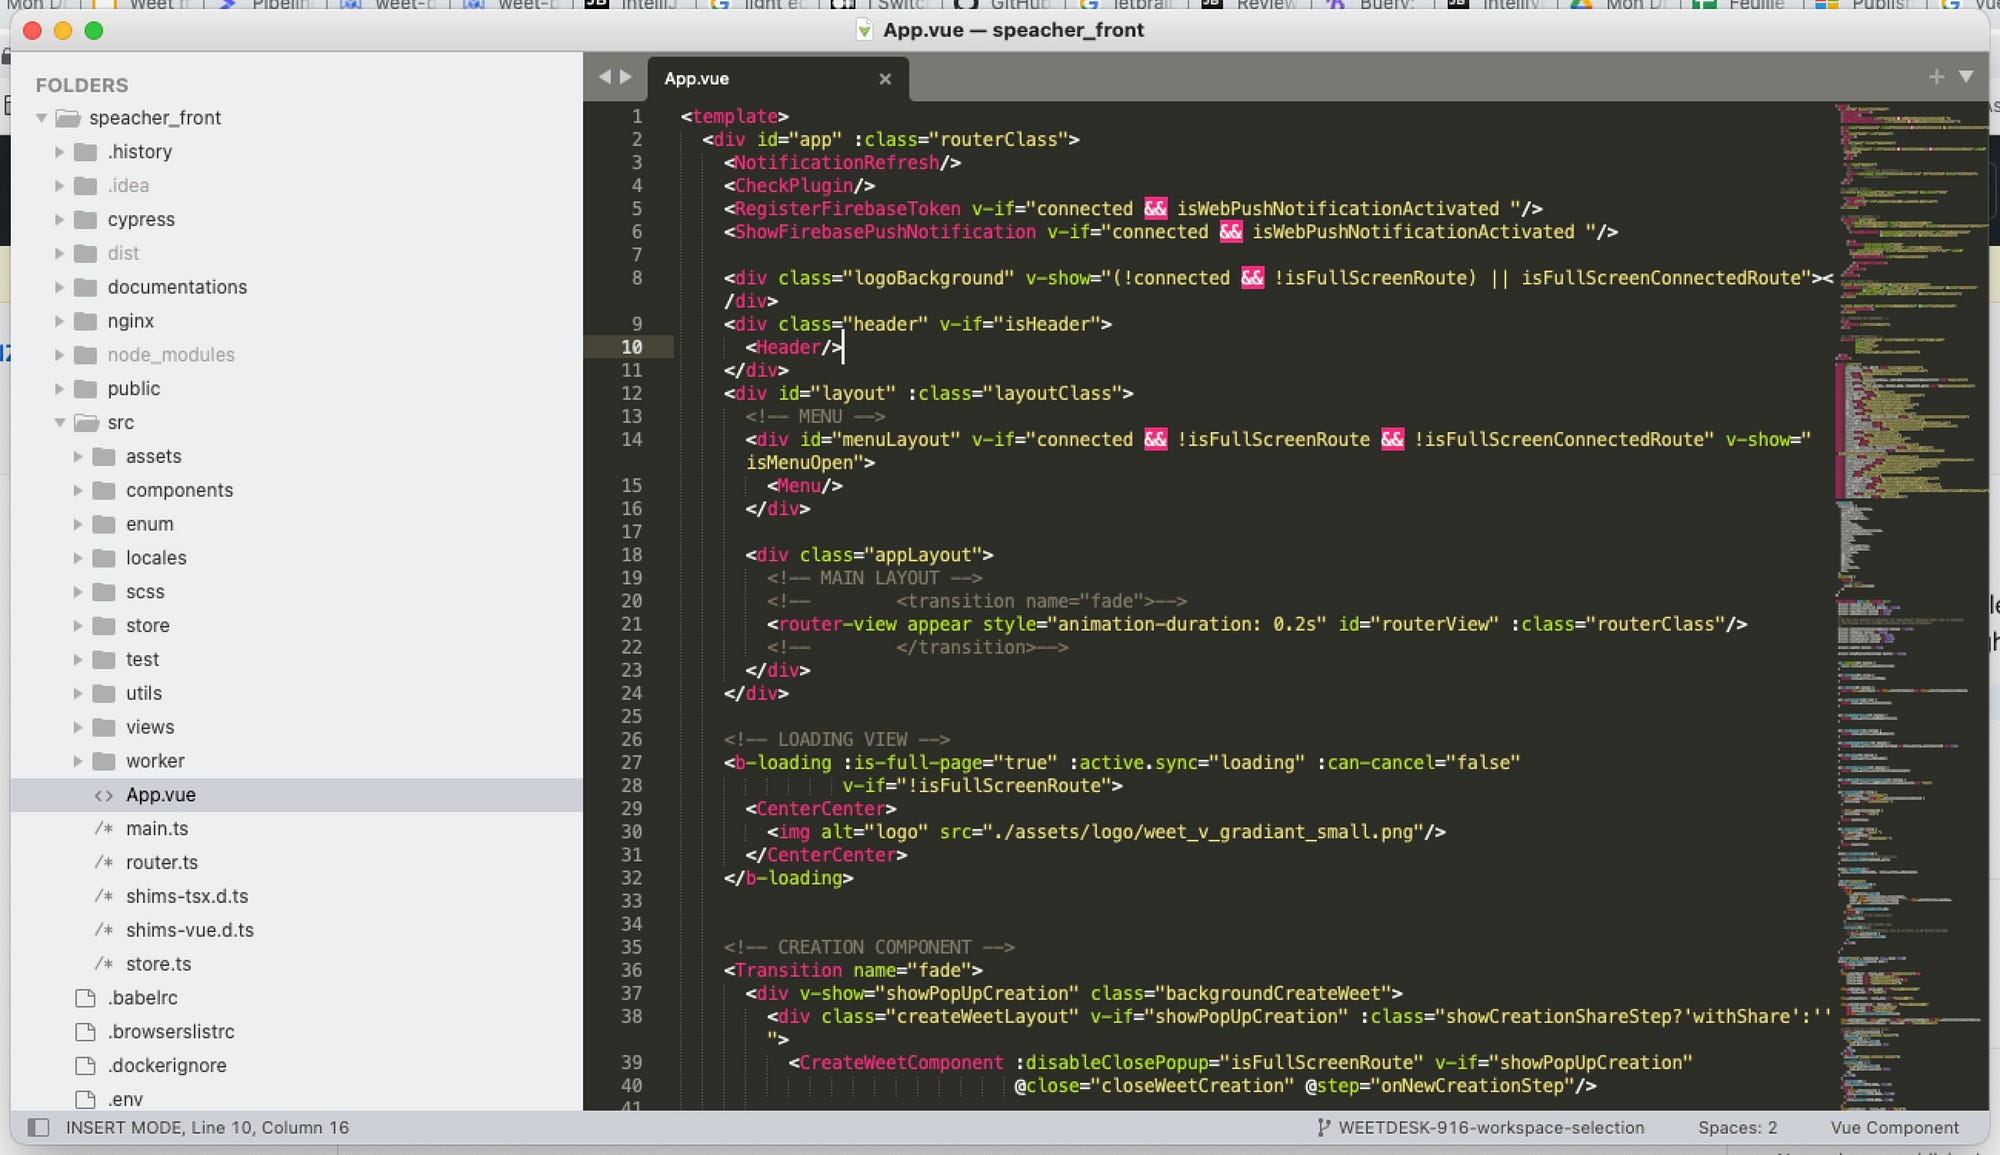2000x1155 pixels.
Task: Click the cypress folder icon
Action: coord(87,220)
